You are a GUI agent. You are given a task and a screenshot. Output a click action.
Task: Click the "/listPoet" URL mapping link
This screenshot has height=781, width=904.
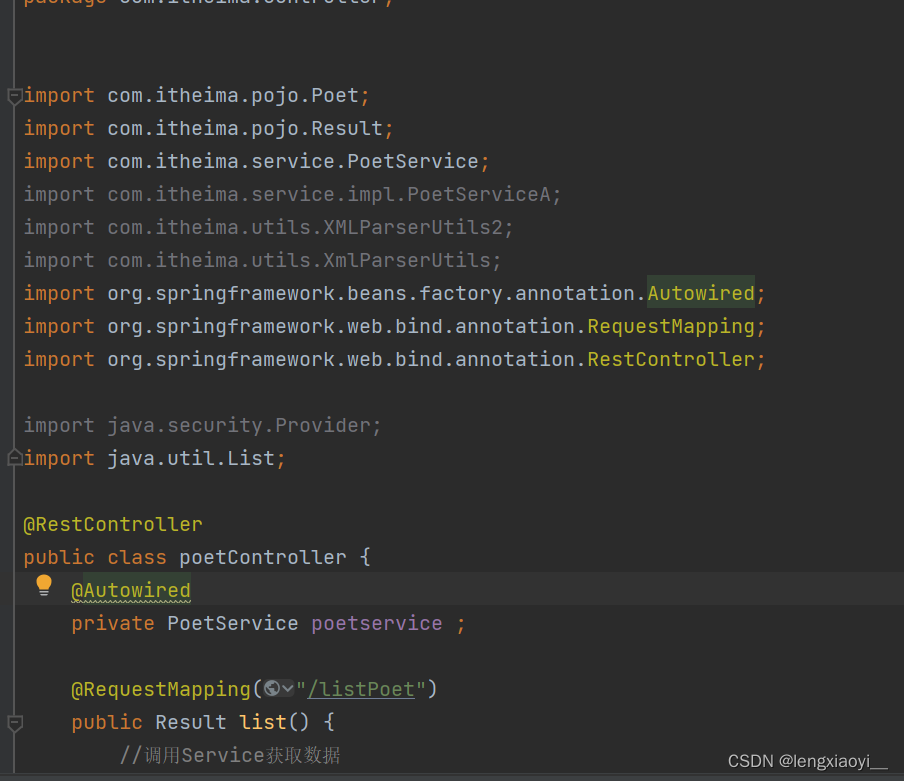click(x=361, y=689)
